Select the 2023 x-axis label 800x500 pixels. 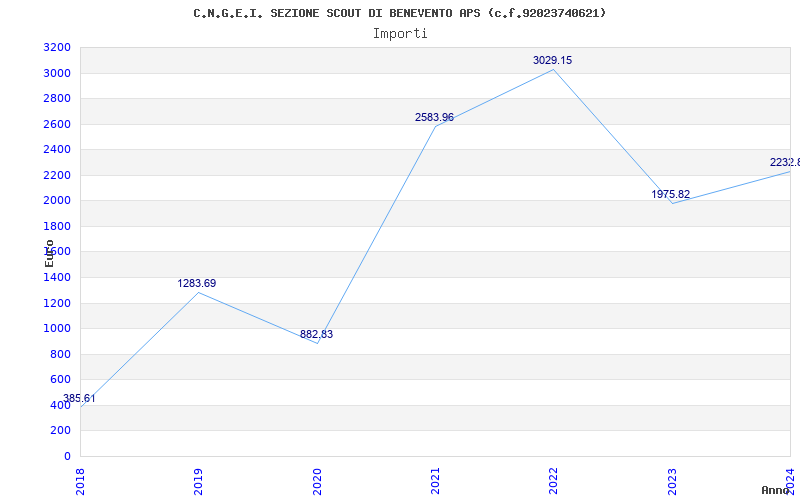[672, 482]
